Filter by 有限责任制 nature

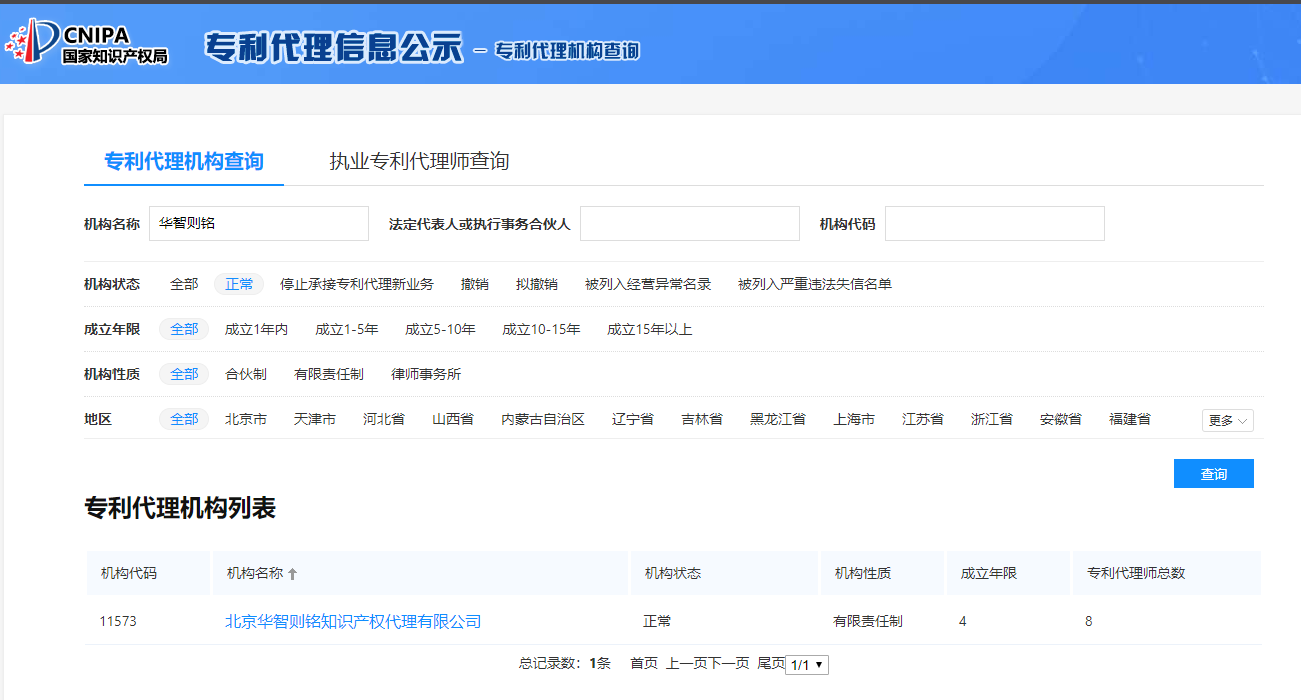point(329,374)
